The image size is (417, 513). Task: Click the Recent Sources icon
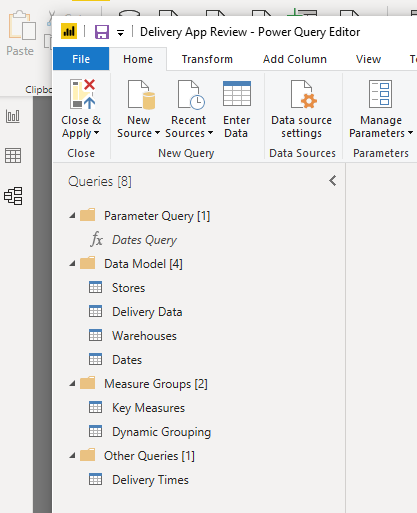[x=191, y=95]
